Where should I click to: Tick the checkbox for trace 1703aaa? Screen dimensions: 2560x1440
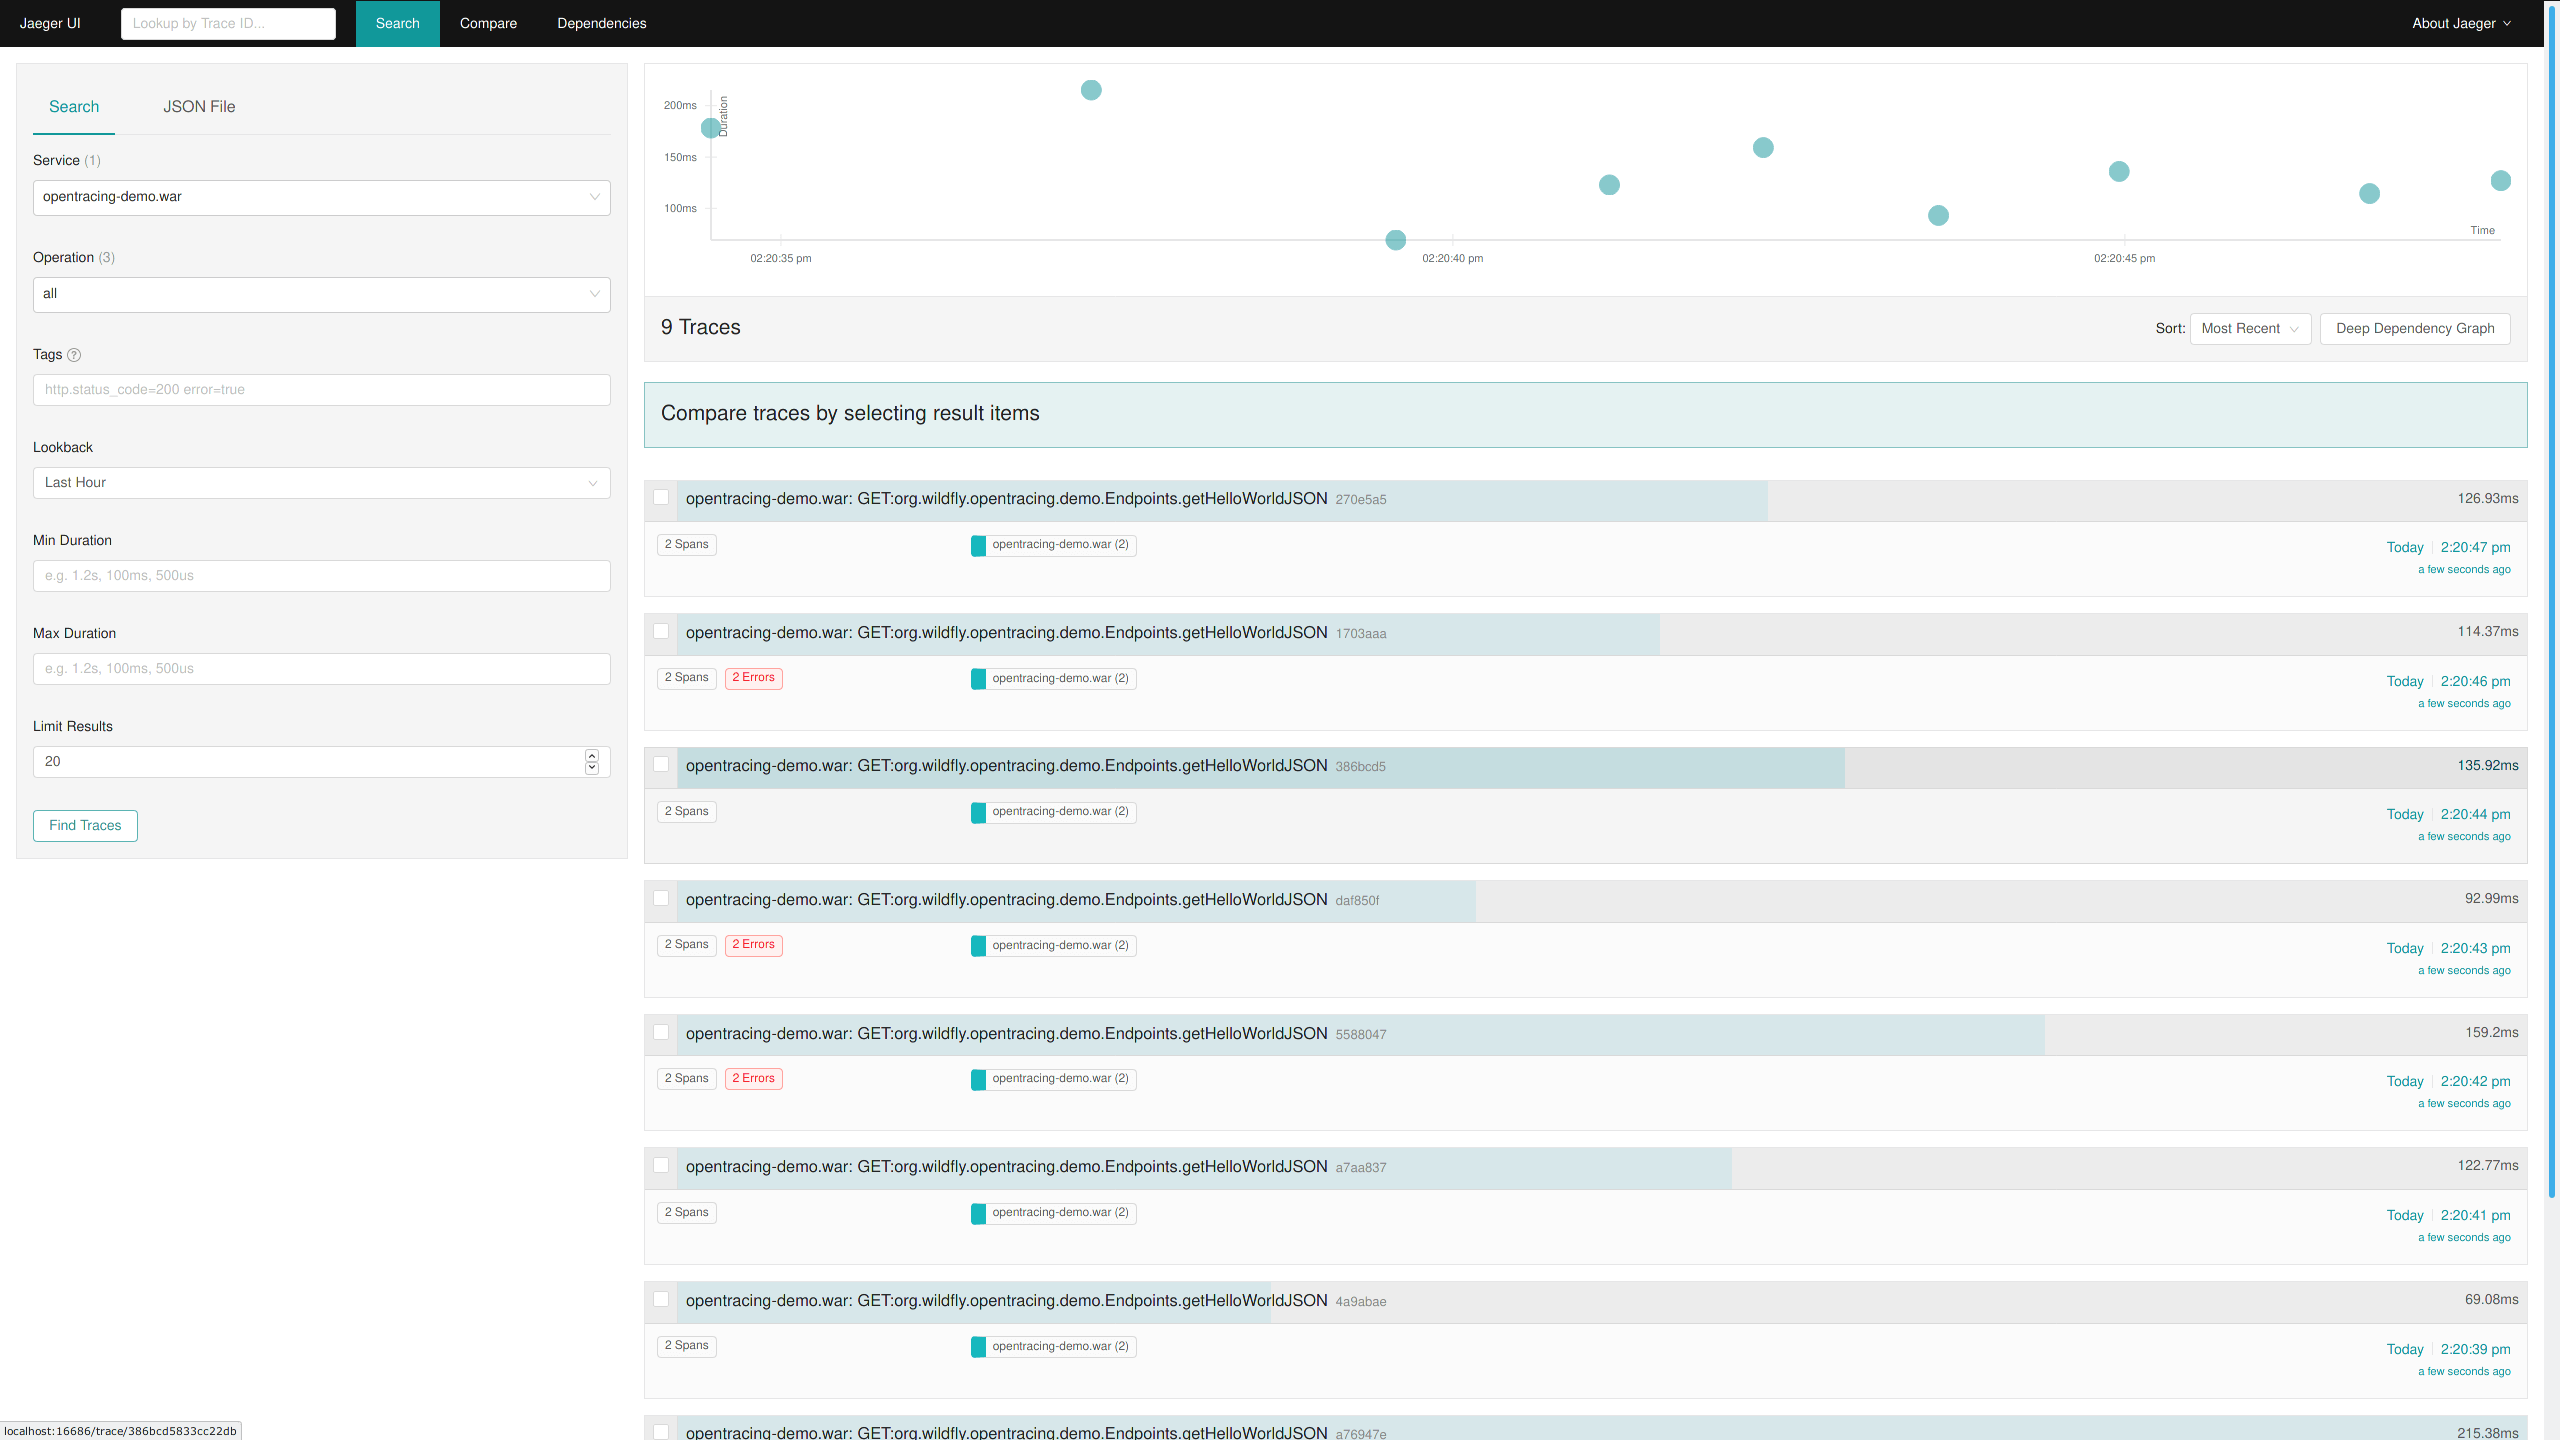pos(661,631)
